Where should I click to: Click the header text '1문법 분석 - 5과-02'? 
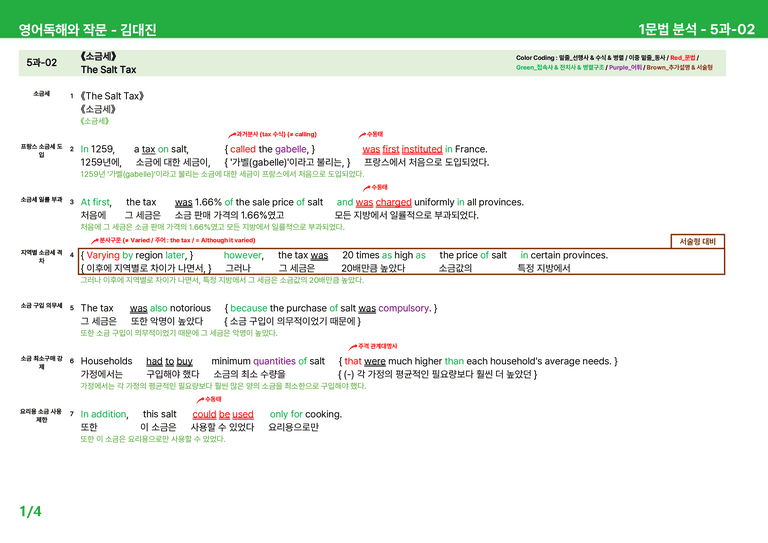coord(696,29)
